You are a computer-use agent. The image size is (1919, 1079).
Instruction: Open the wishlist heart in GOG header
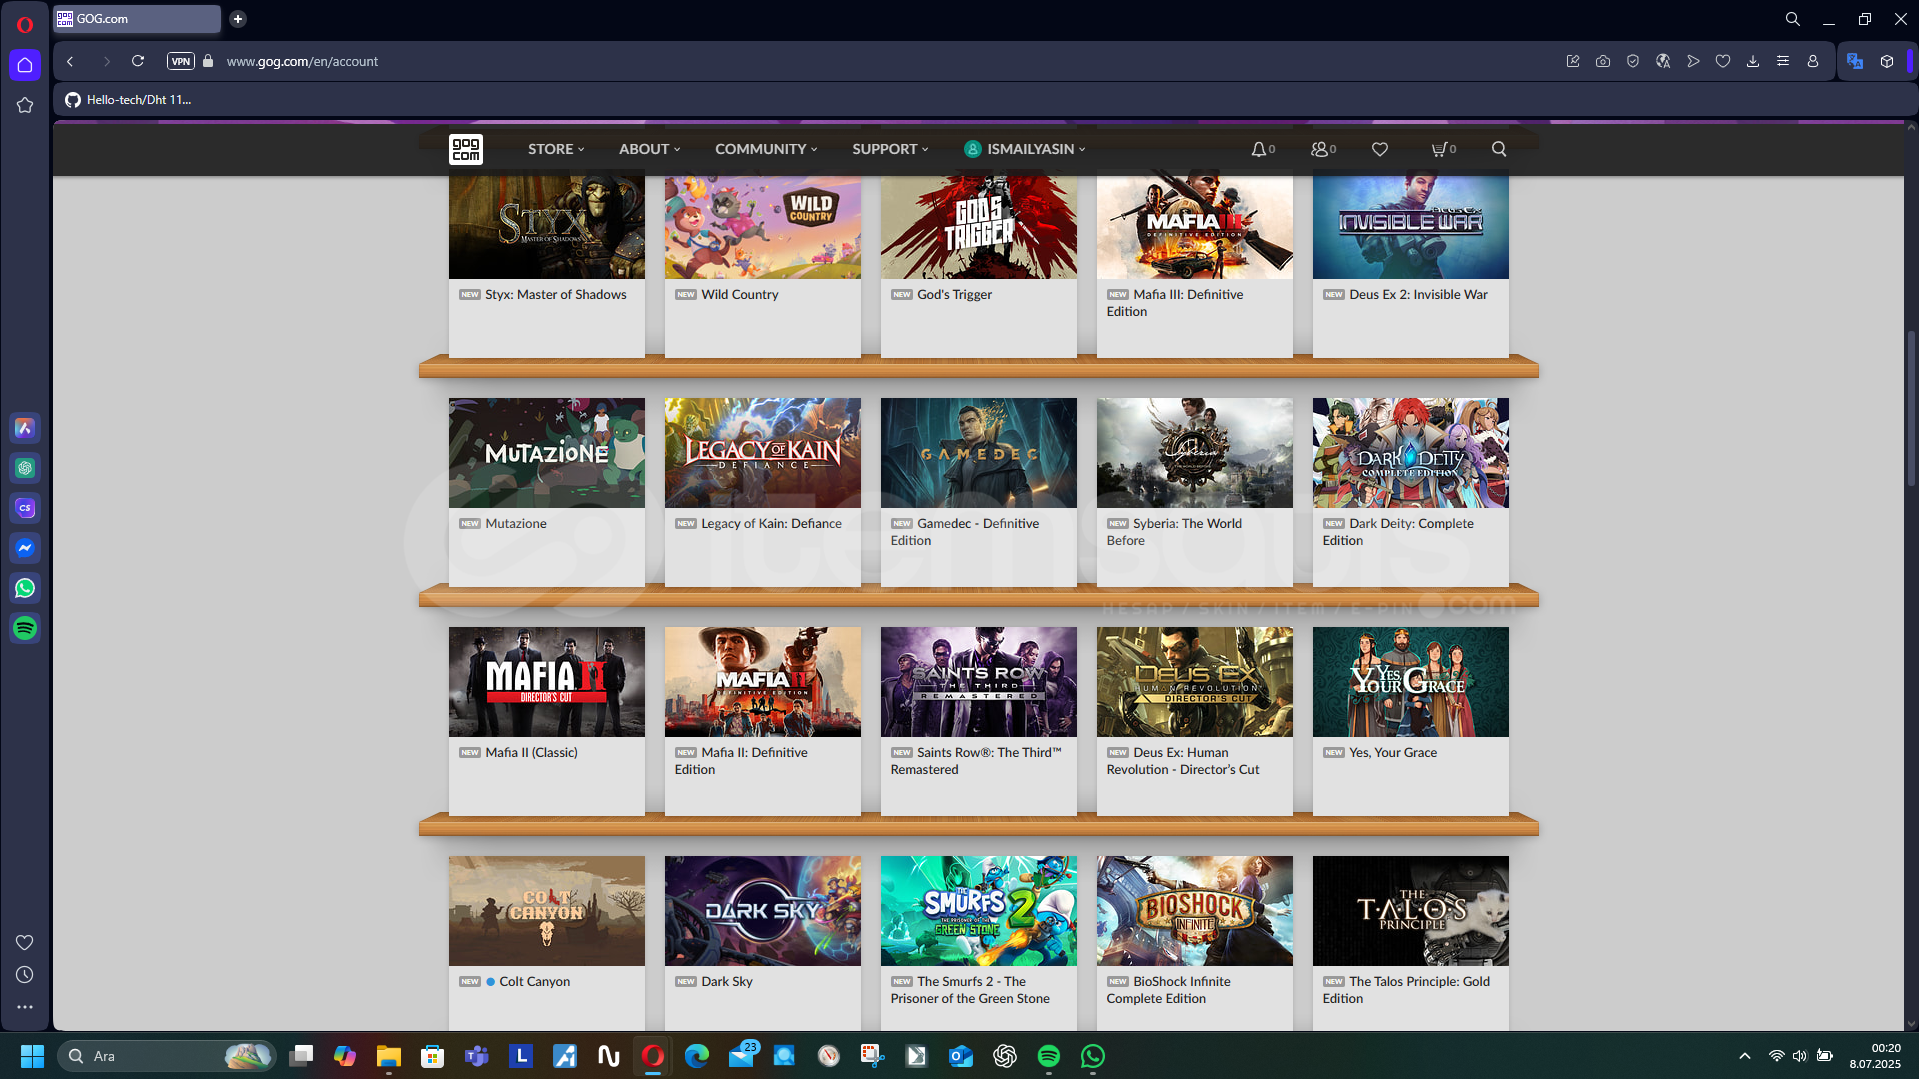(1380, 149)
